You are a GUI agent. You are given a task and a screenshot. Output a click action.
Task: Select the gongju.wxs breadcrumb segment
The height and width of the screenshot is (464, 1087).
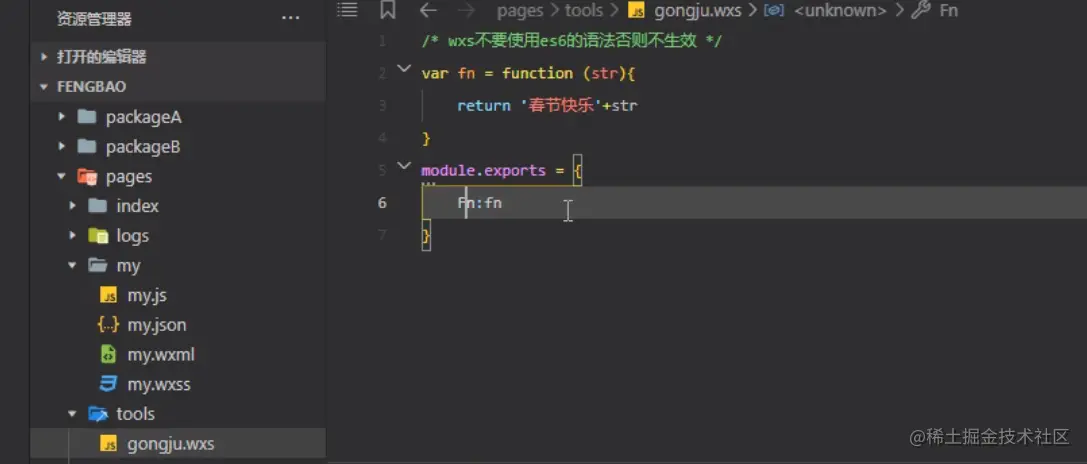tap(697, 10)
